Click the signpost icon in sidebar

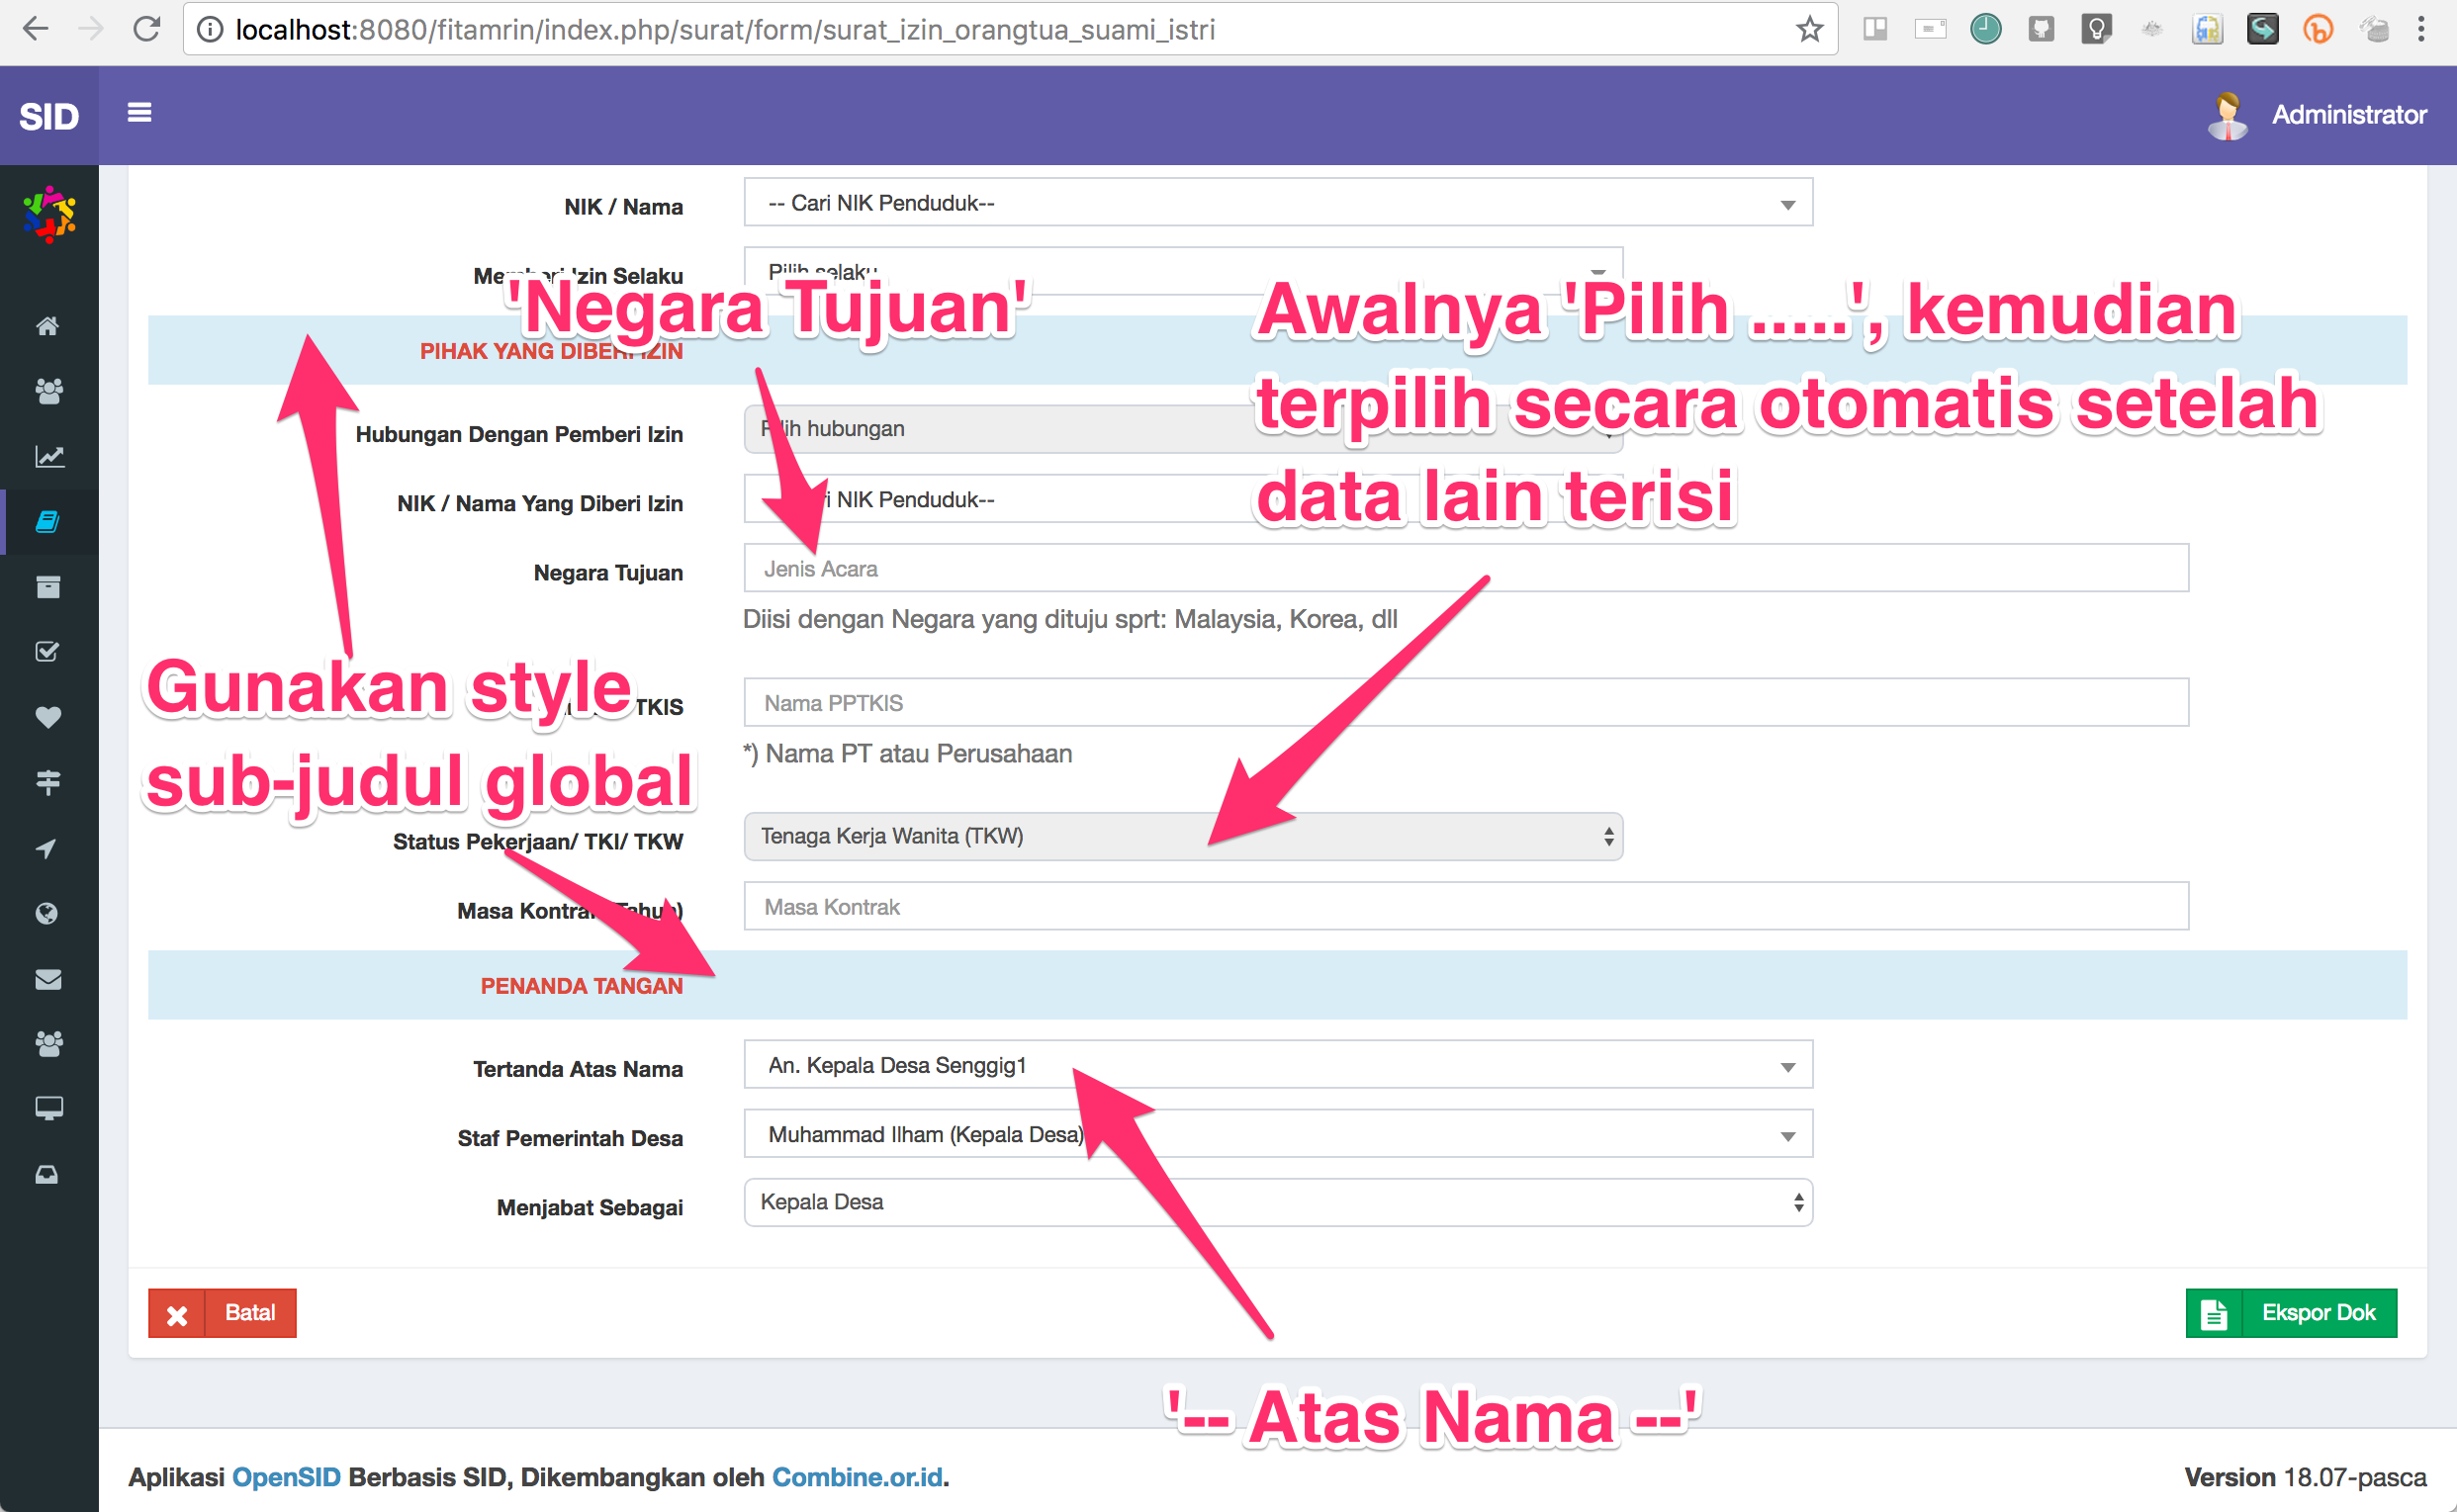48,781
